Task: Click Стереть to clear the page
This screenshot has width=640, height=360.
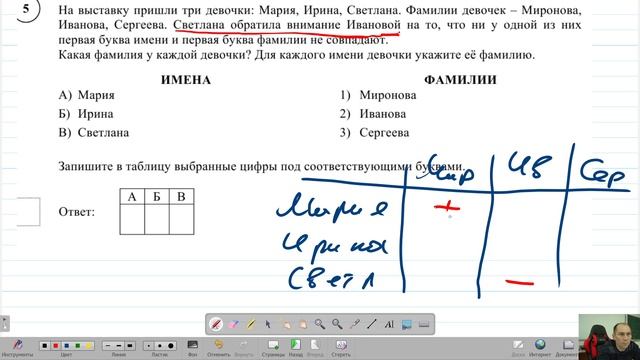Action: [x=341, y=348]
